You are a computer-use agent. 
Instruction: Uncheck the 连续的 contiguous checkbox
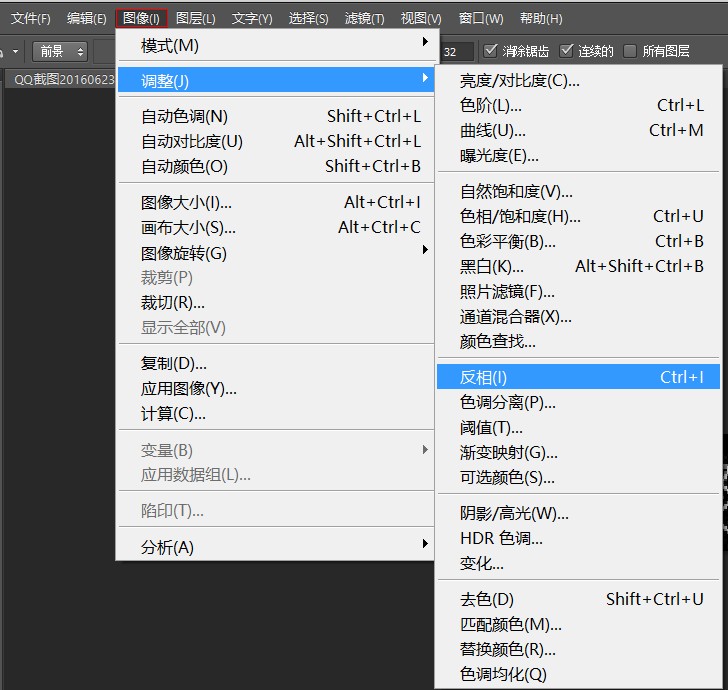(x=567, y=51)
